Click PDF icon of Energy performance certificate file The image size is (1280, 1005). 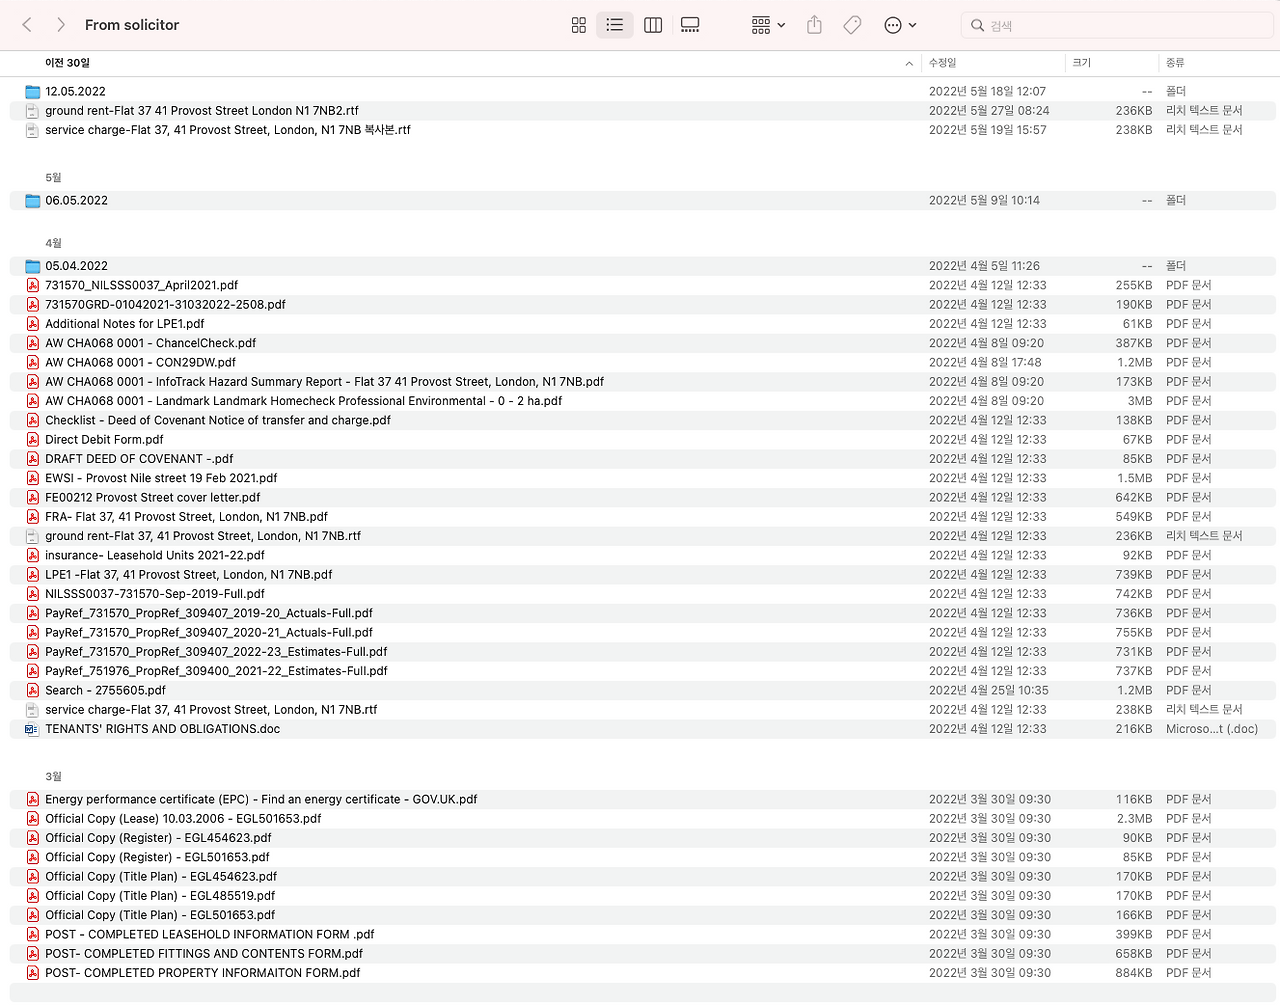(33, 799)
